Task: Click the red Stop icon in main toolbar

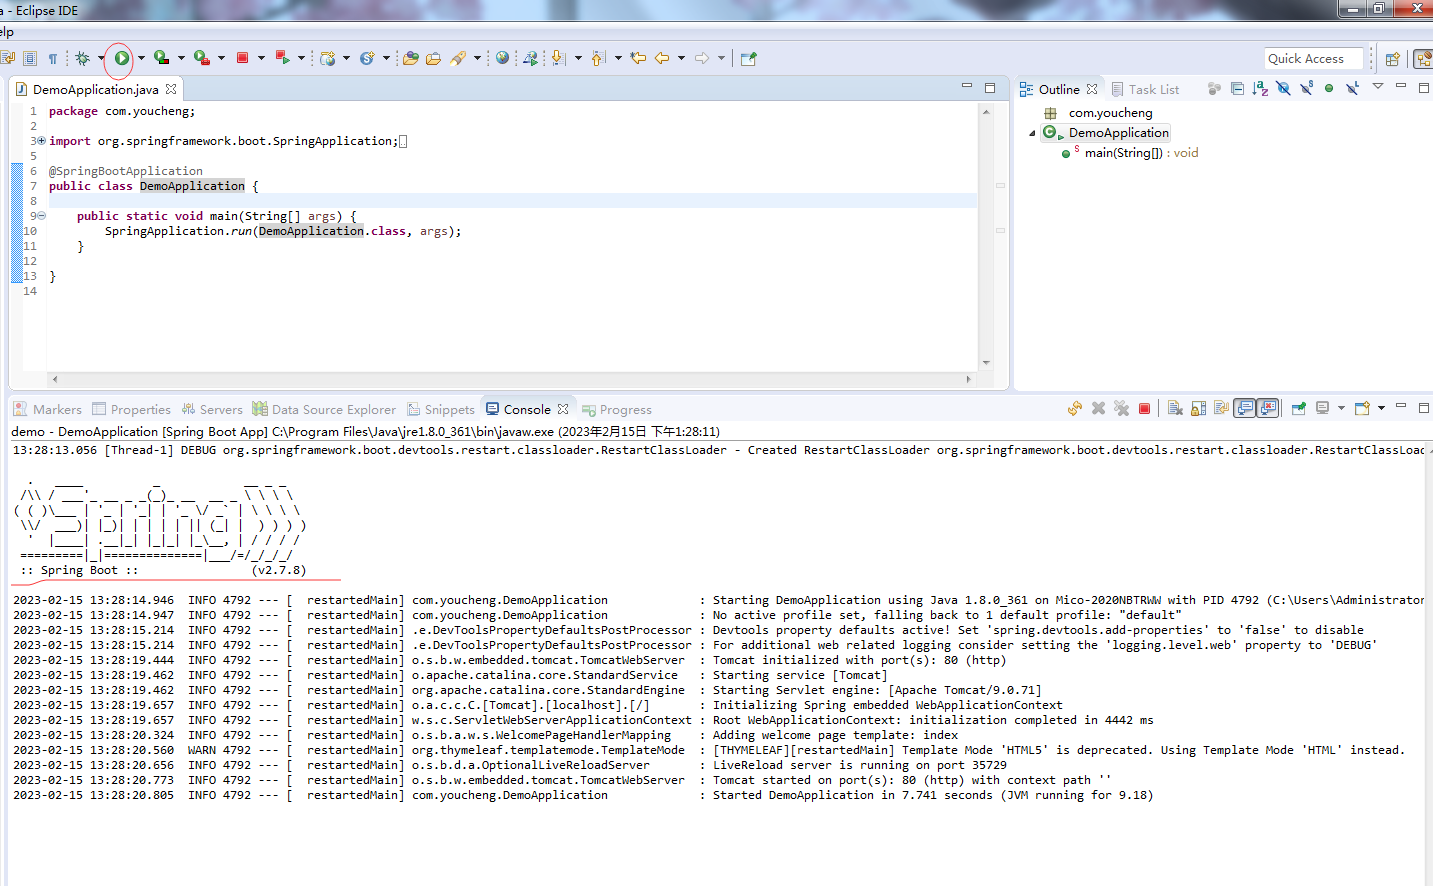Action: point(242,58)
